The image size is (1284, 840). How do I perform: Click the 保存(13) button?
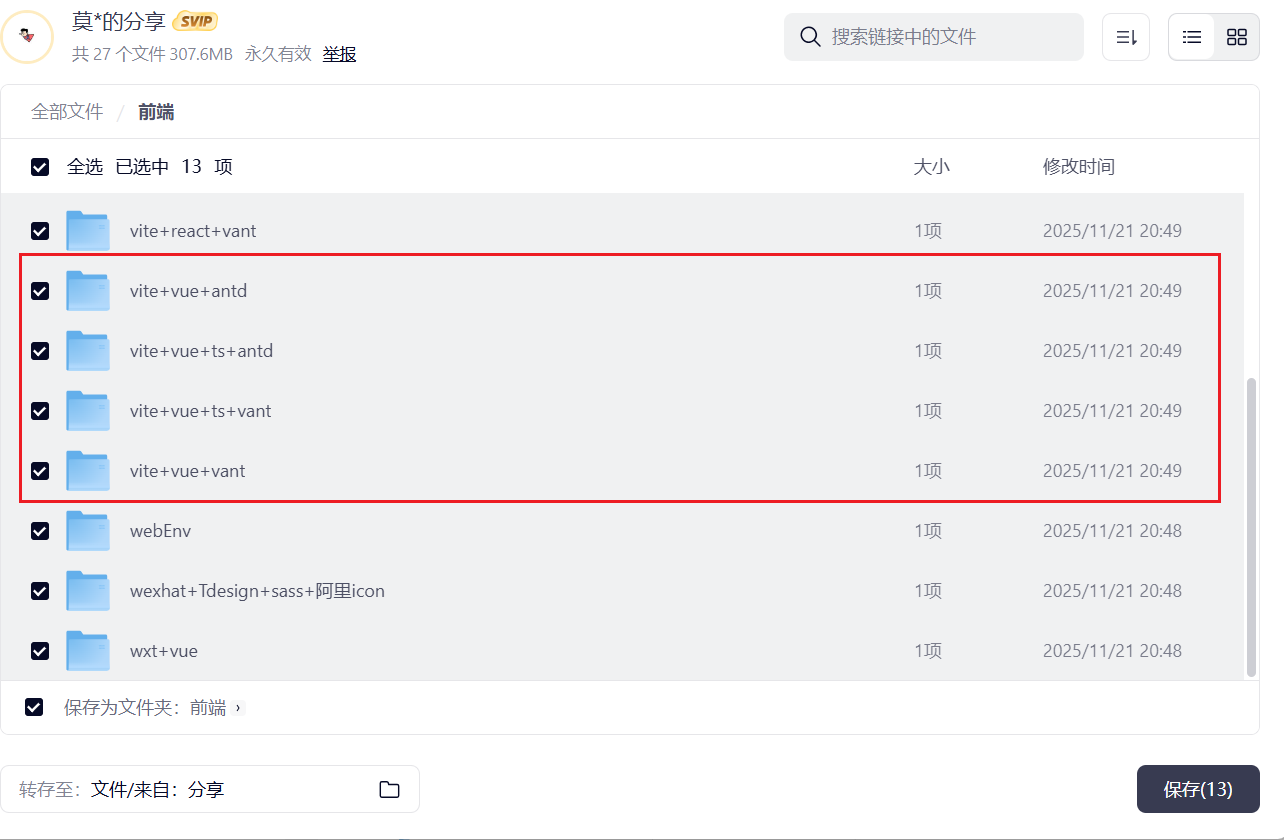pyautogui.click(x=1198, y=789)
